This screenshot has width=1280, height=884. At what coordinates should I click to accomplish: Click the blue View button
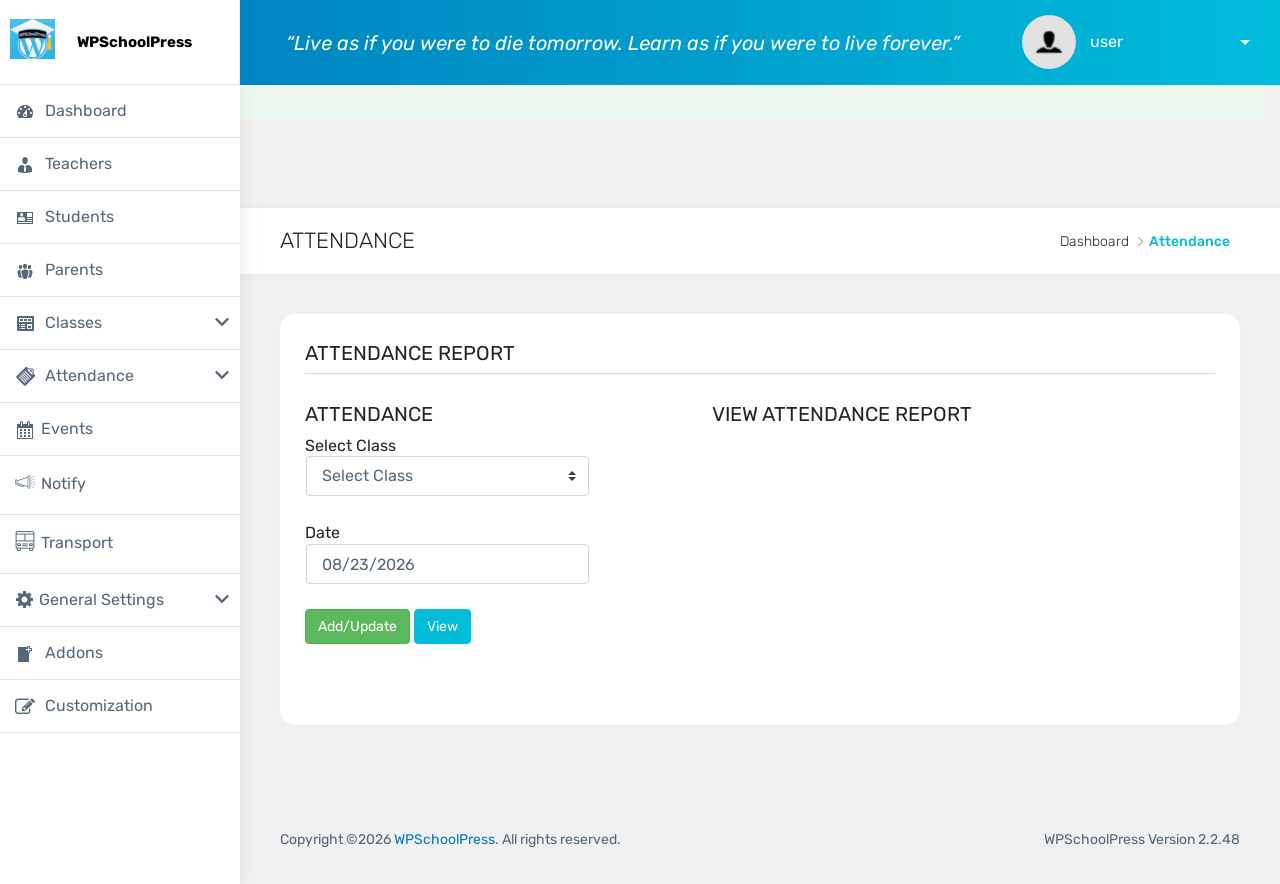[442, 627]
